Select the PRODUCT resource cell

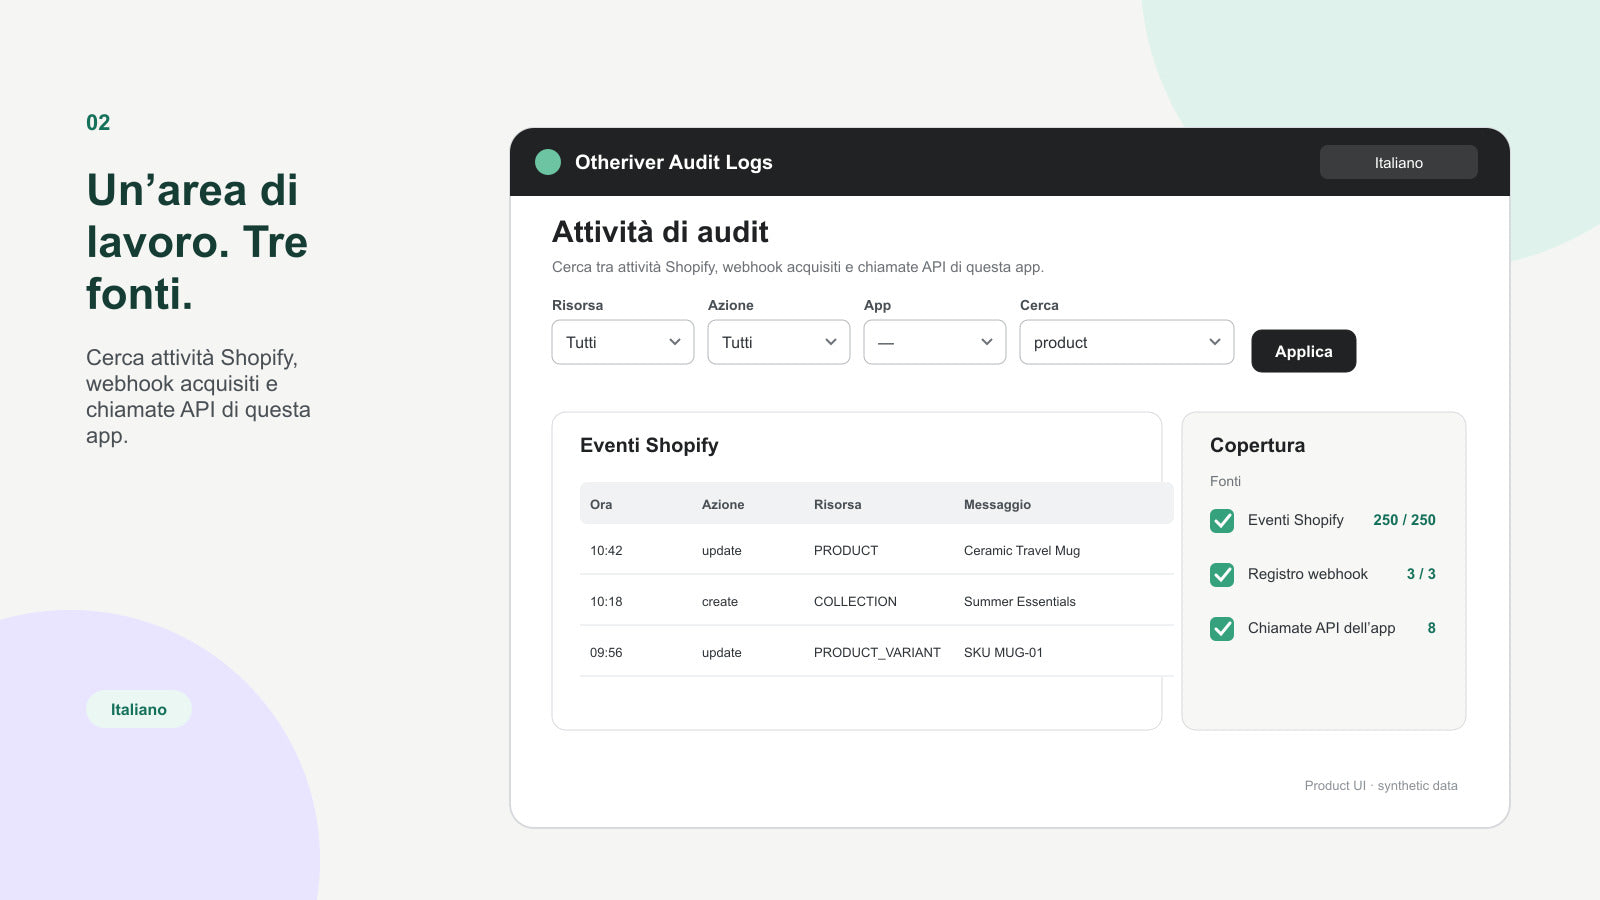pos(846,550)
